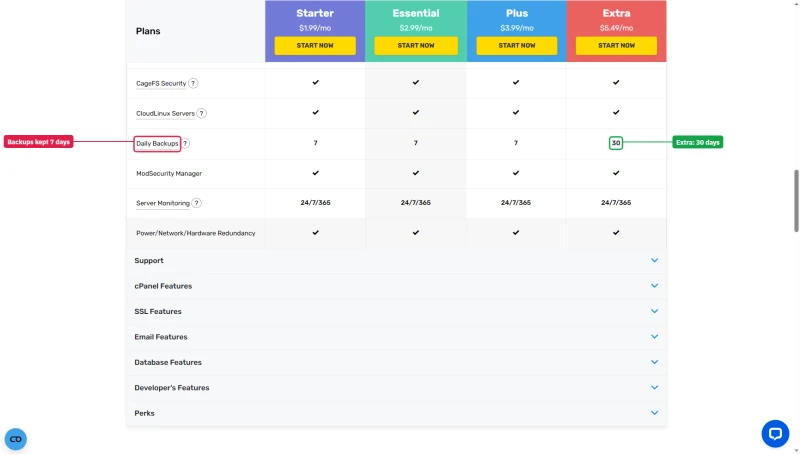Open help tooltip for CageFS Security
This screenshot has width=800, height=455.
coord(193,83)
